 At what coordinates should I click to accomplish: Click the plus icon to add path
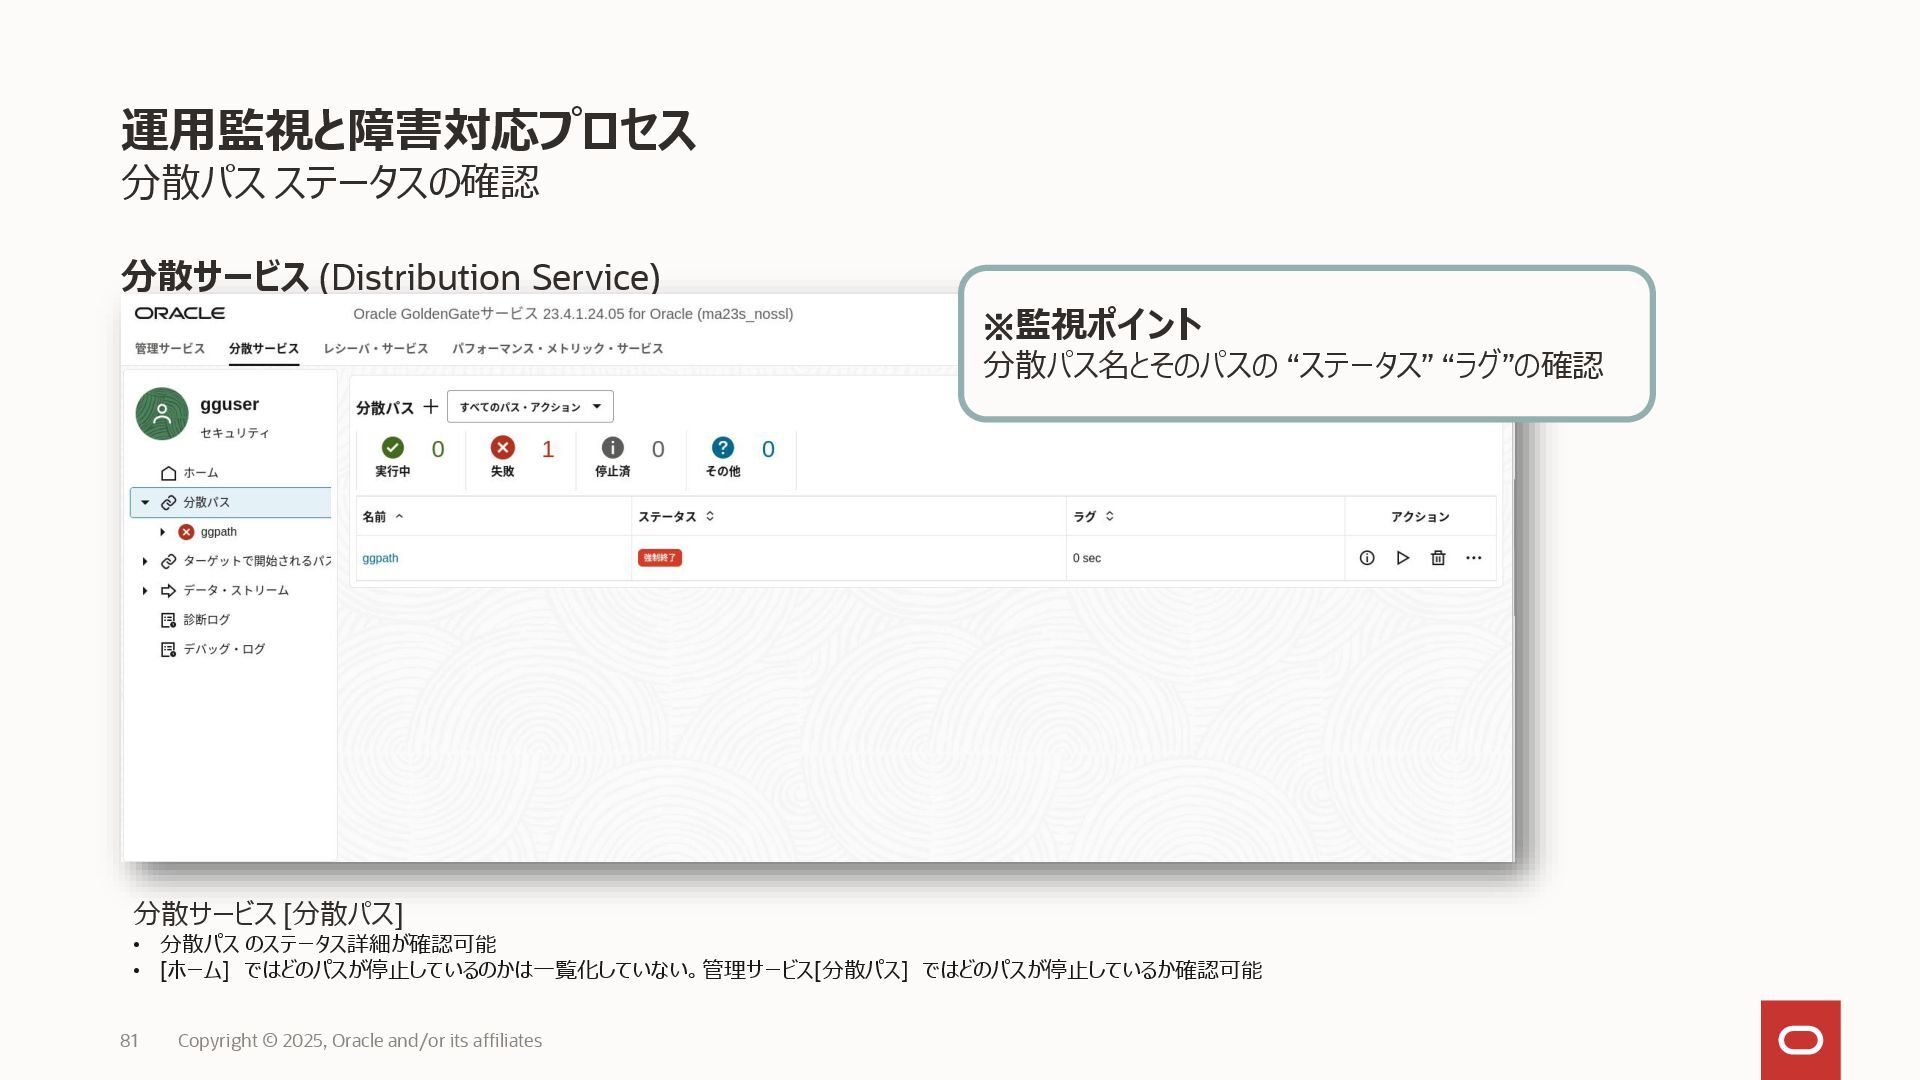430,407
